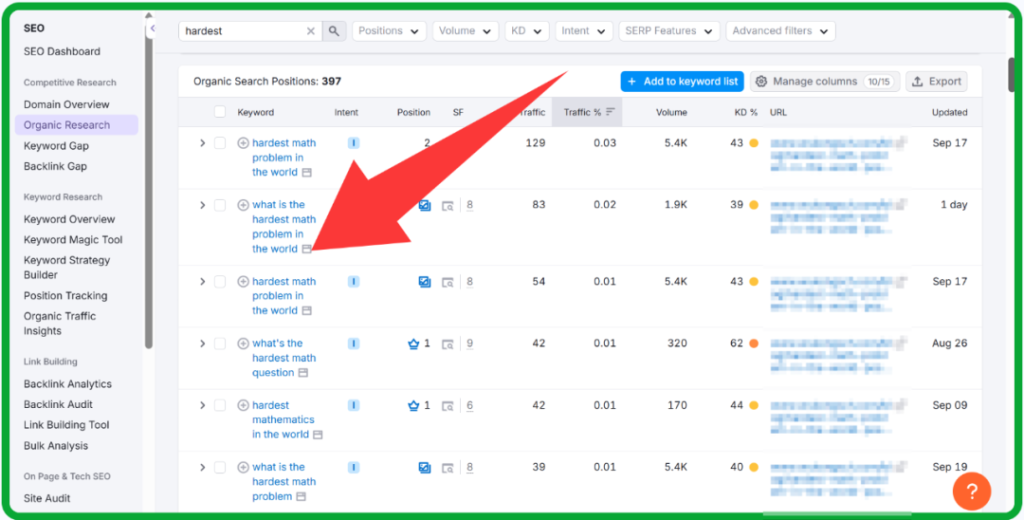
Task: Open the Positions filter dropdown
Action: pos(389,31)
